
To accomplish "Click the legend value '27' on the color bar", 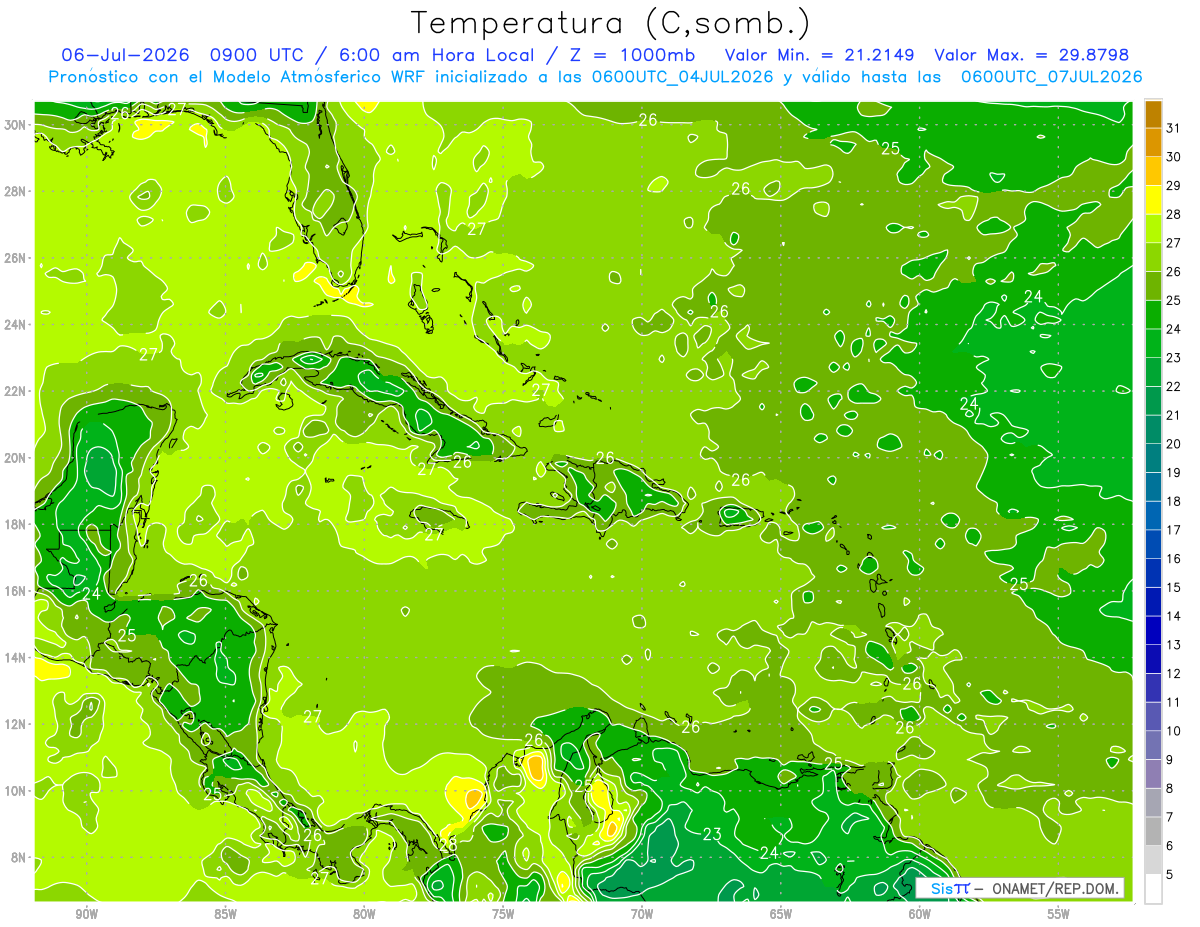I will pyautogui.click(x=1174, y=243).
